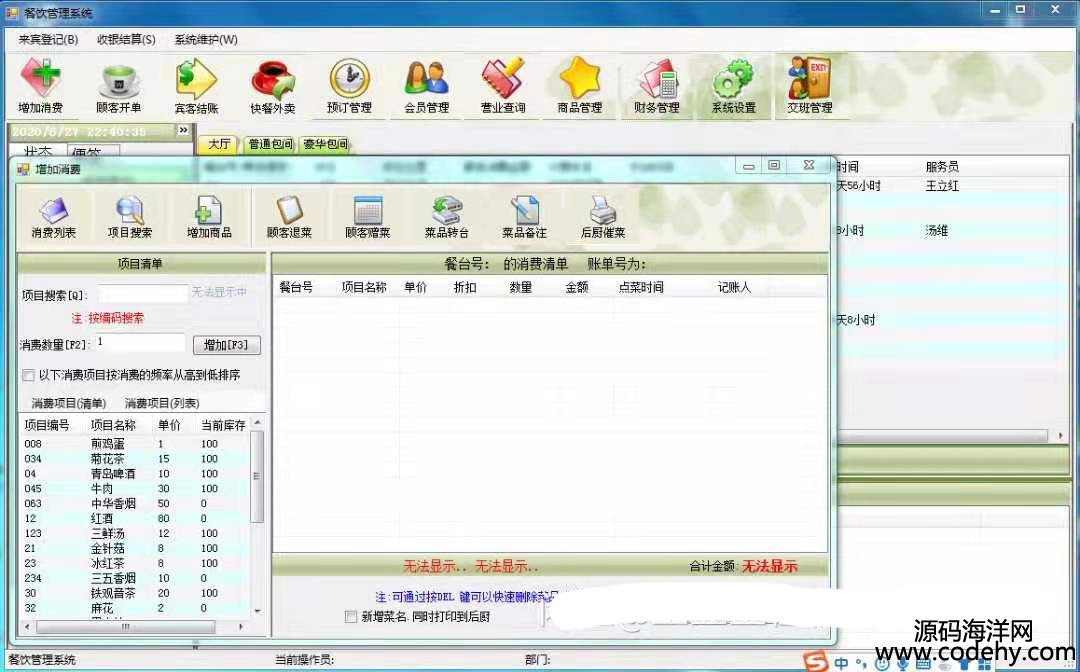Screen dimensions: 1080x672
Task: Click the 点菜时间 column header
Action: (x=641, y=287)
